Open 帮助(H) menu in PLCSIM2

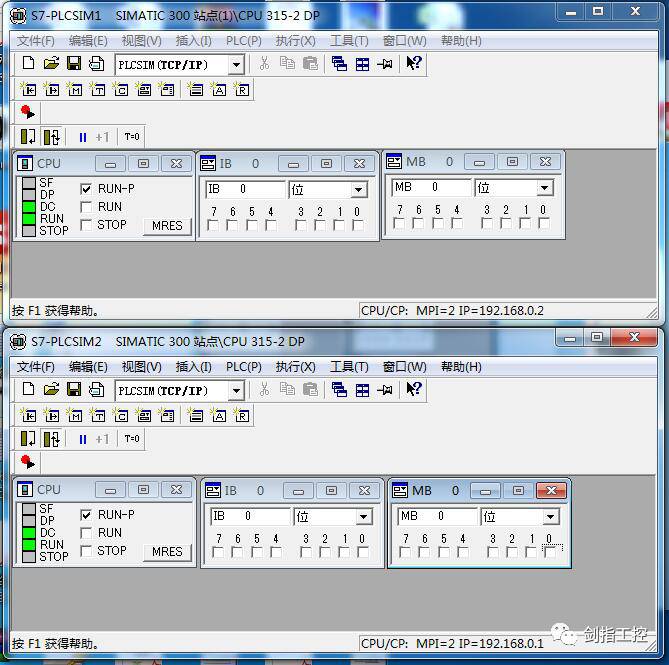pyautogui.click(x=461, y=367)
